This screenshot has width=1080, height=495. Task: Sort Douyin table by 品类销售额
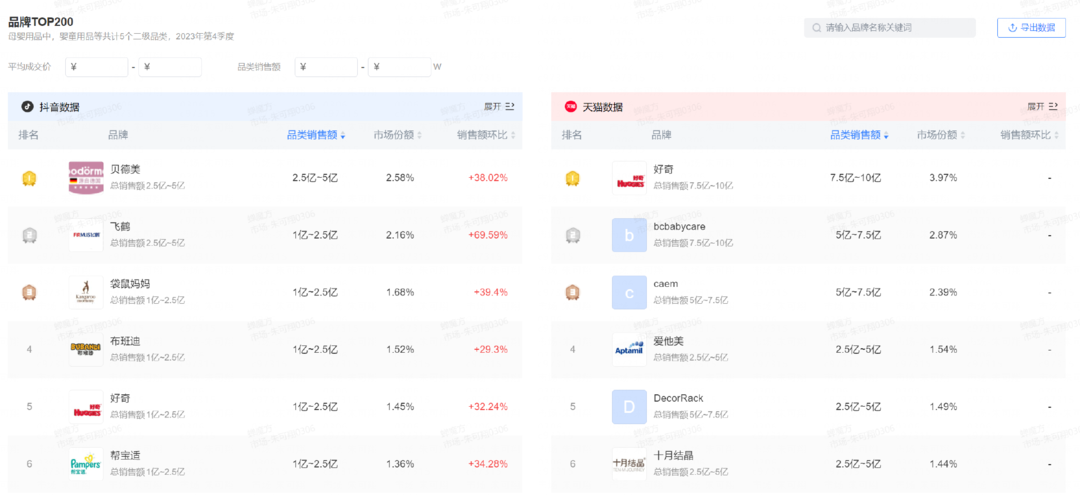(315, 135)
